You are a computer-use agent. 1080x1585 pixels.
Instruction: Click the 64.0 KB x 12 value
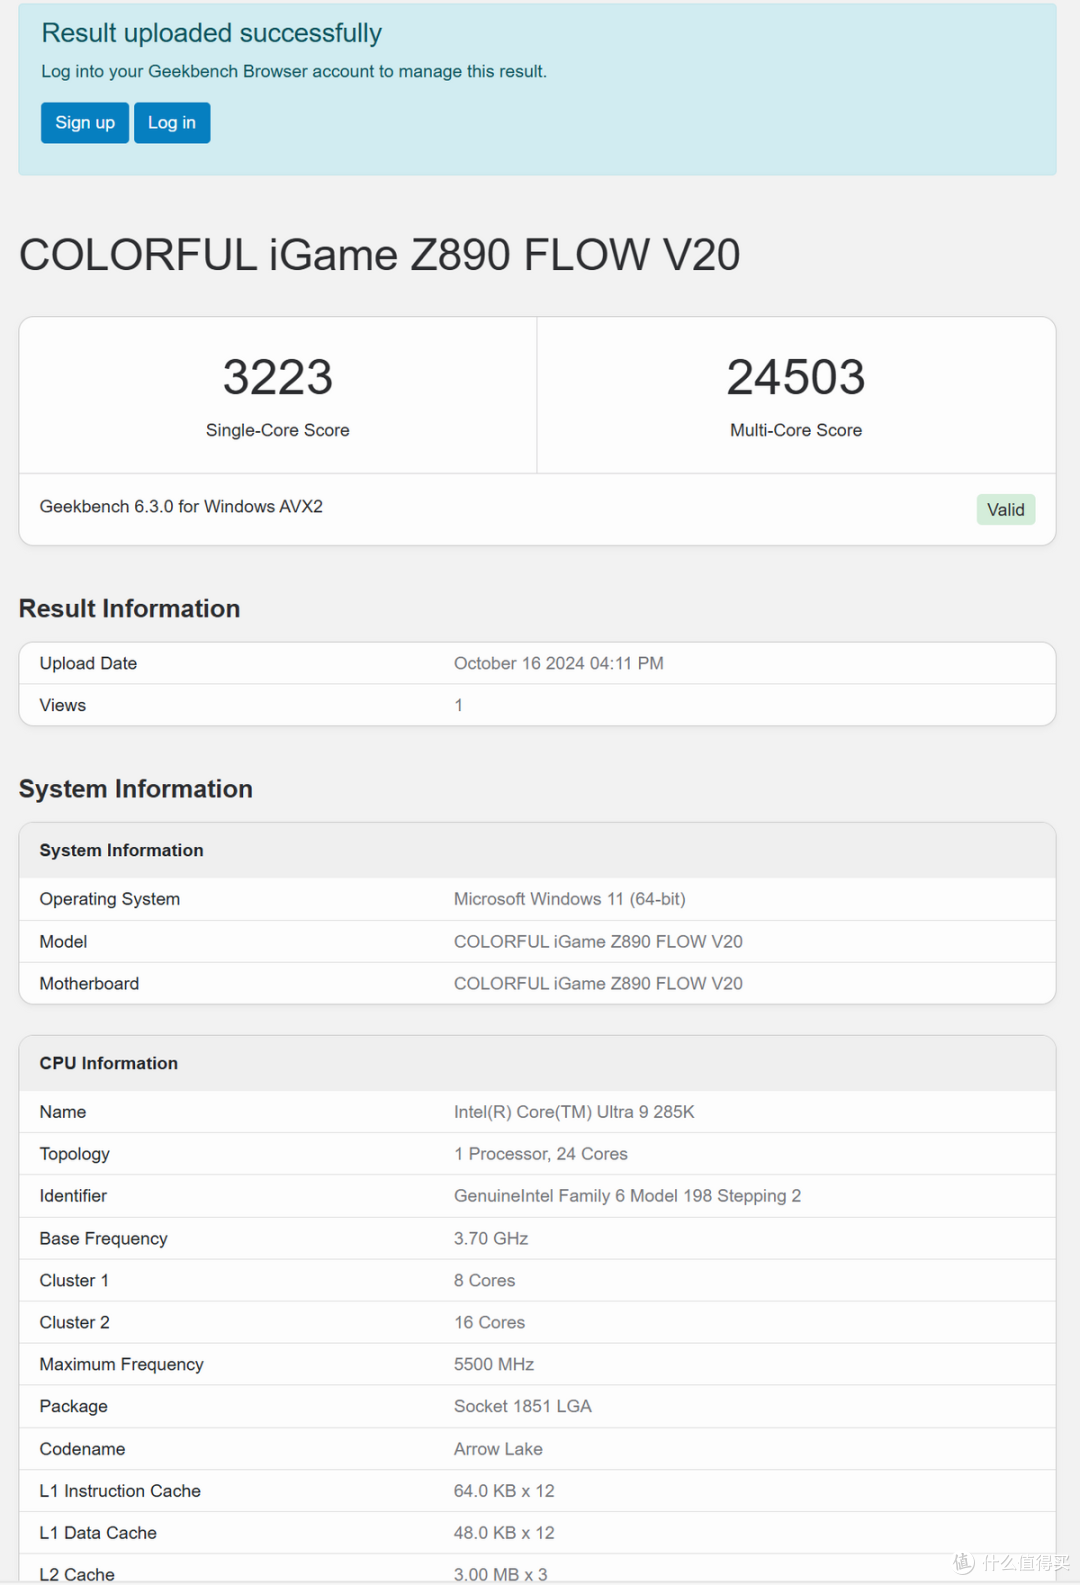504,1492
